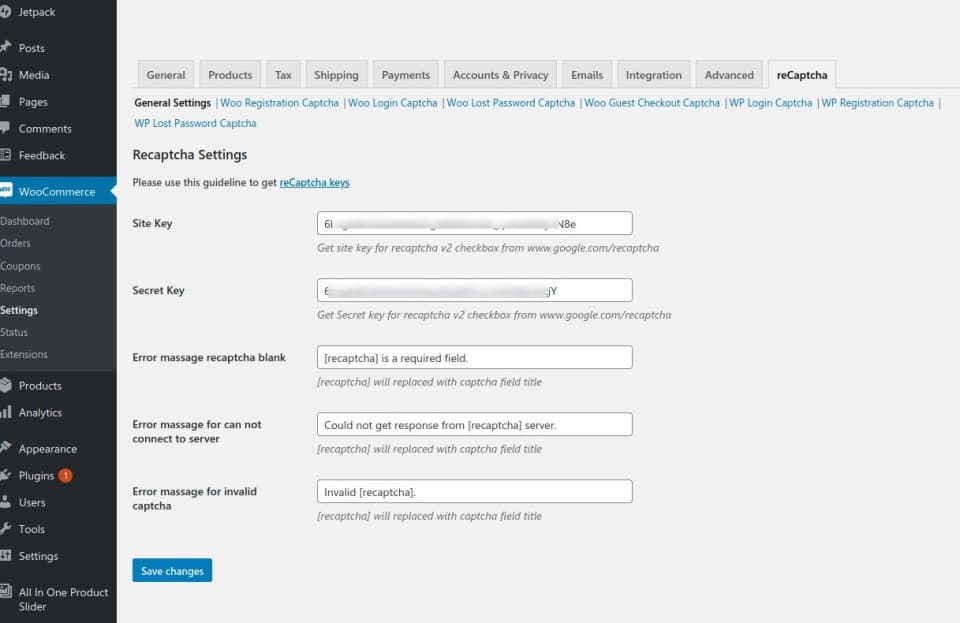960x623 pixels.
Task: Open the Tax tab
Action: click(283, 75)
